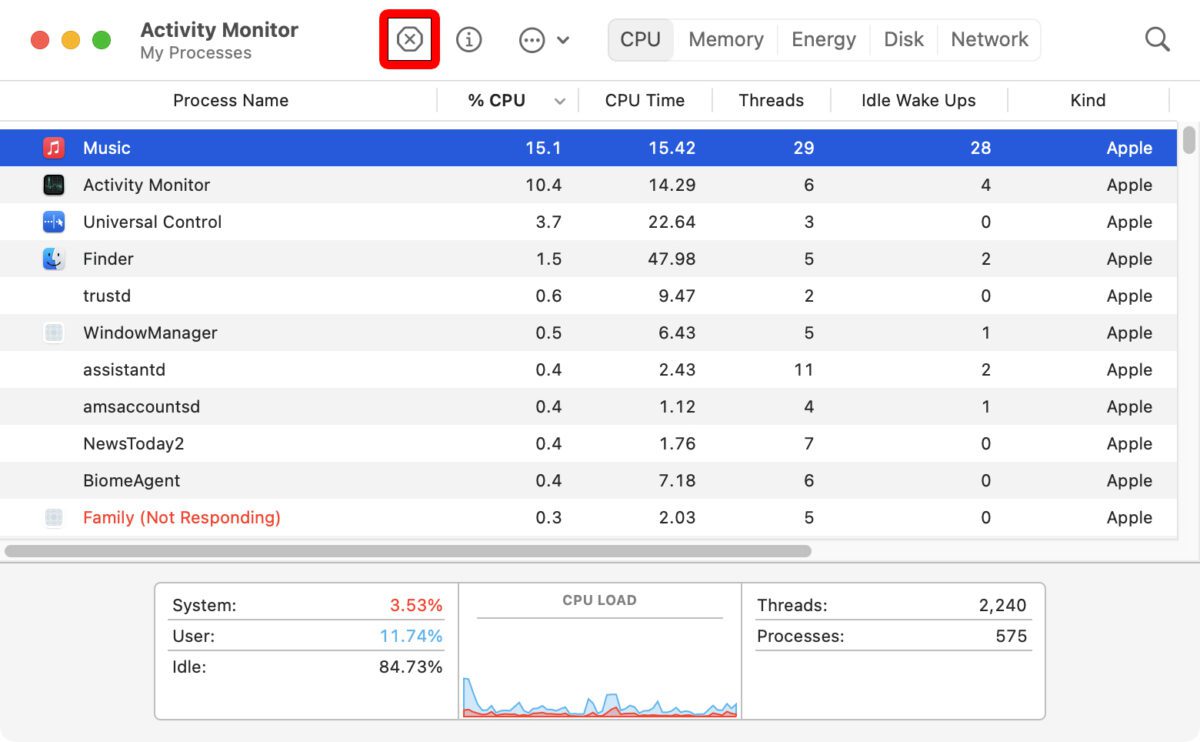
Task: Open the search icon in the toolbar
Action: 1156,39
